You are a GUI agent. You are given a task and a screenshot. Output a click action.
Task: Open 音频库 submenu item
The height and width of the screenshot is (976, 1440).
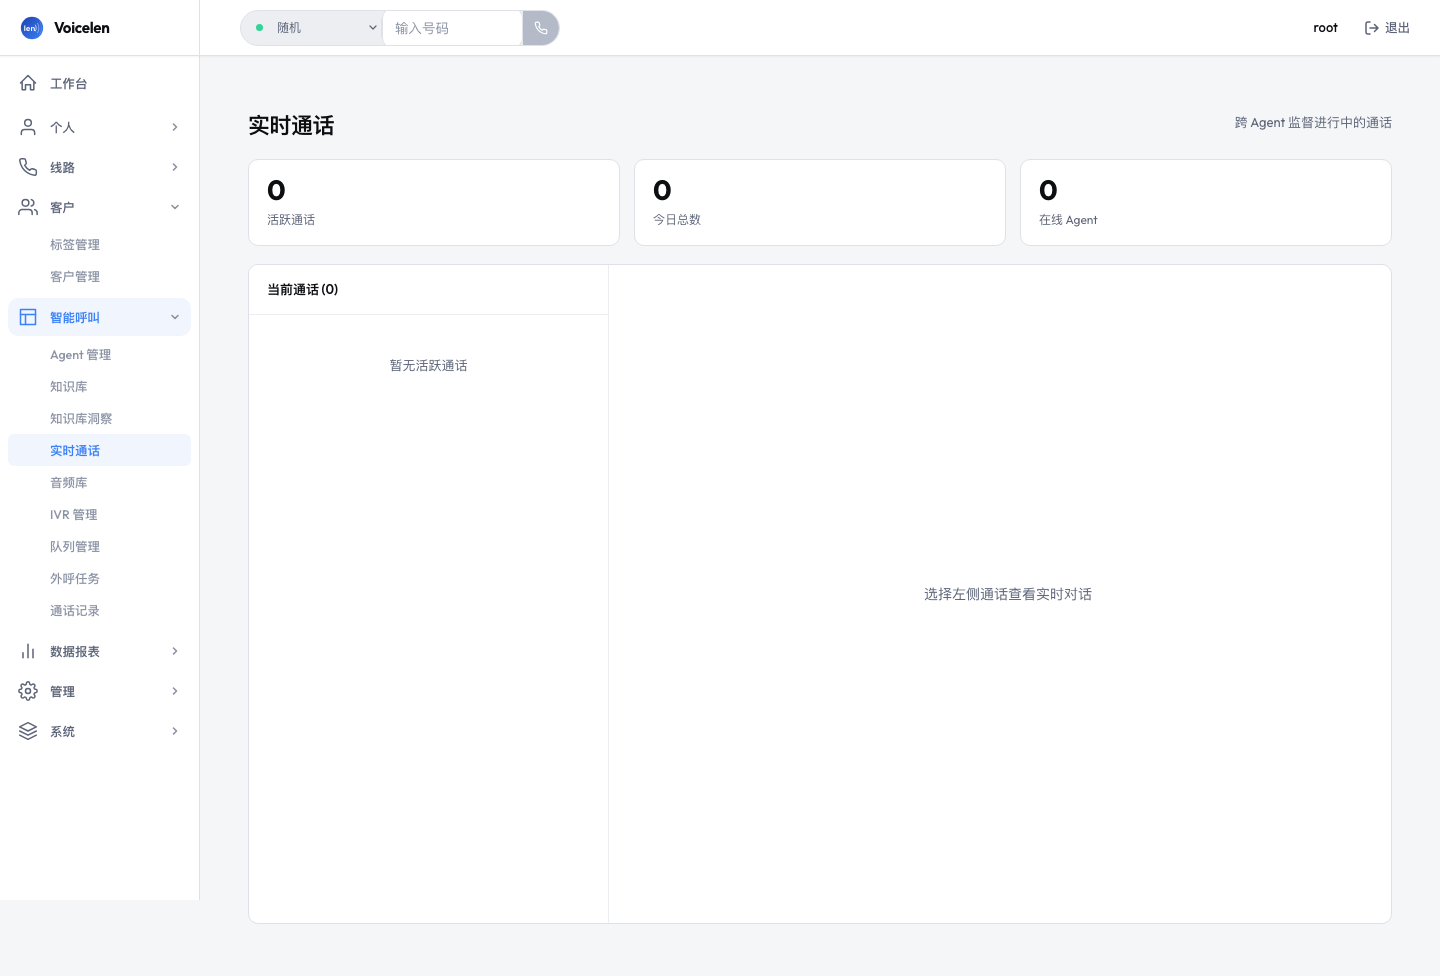click(99, 482)
